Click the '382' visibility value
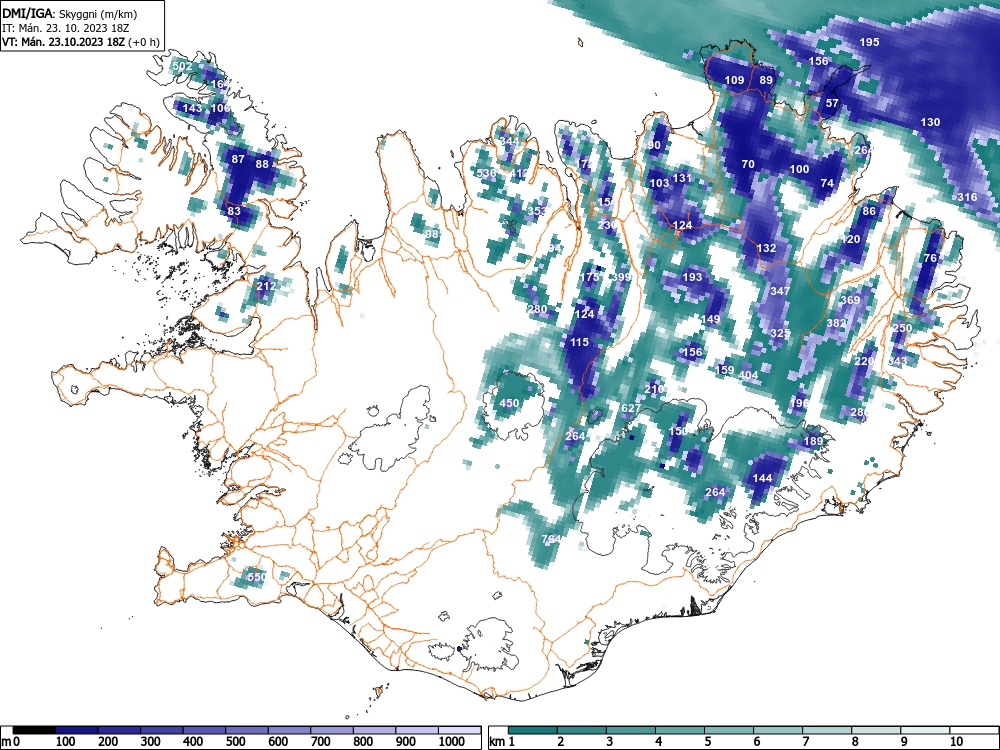The width and height of the screenshot is (1000, 750). click(x=836, y=323)
